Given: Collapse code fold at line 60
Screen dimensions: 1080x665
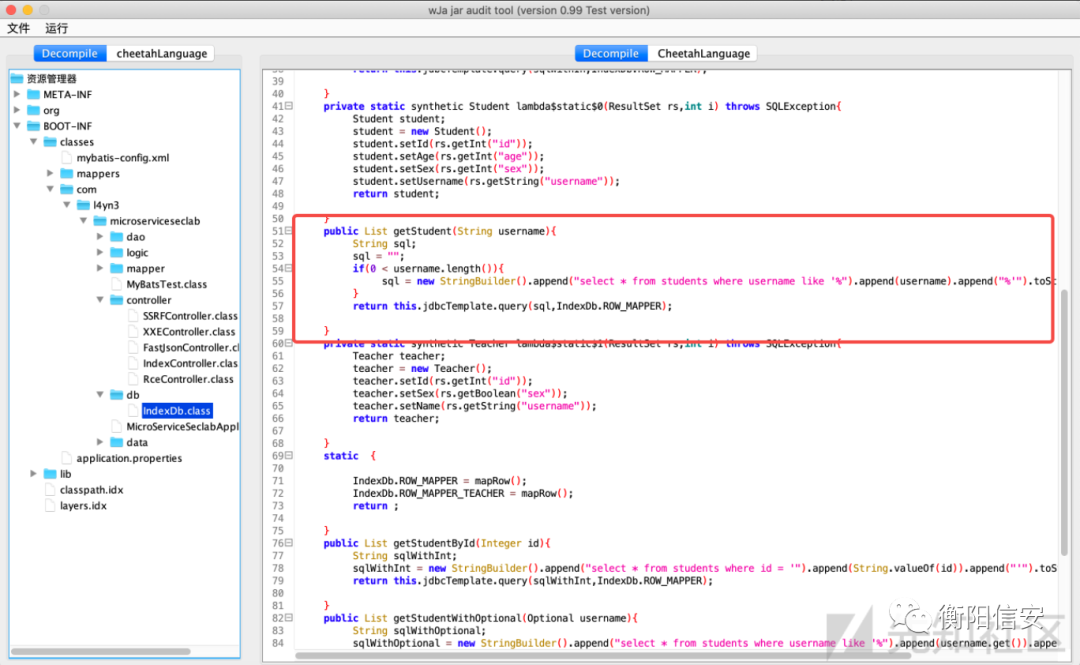Looking at the screenshot, I should (x=289, y=343).
